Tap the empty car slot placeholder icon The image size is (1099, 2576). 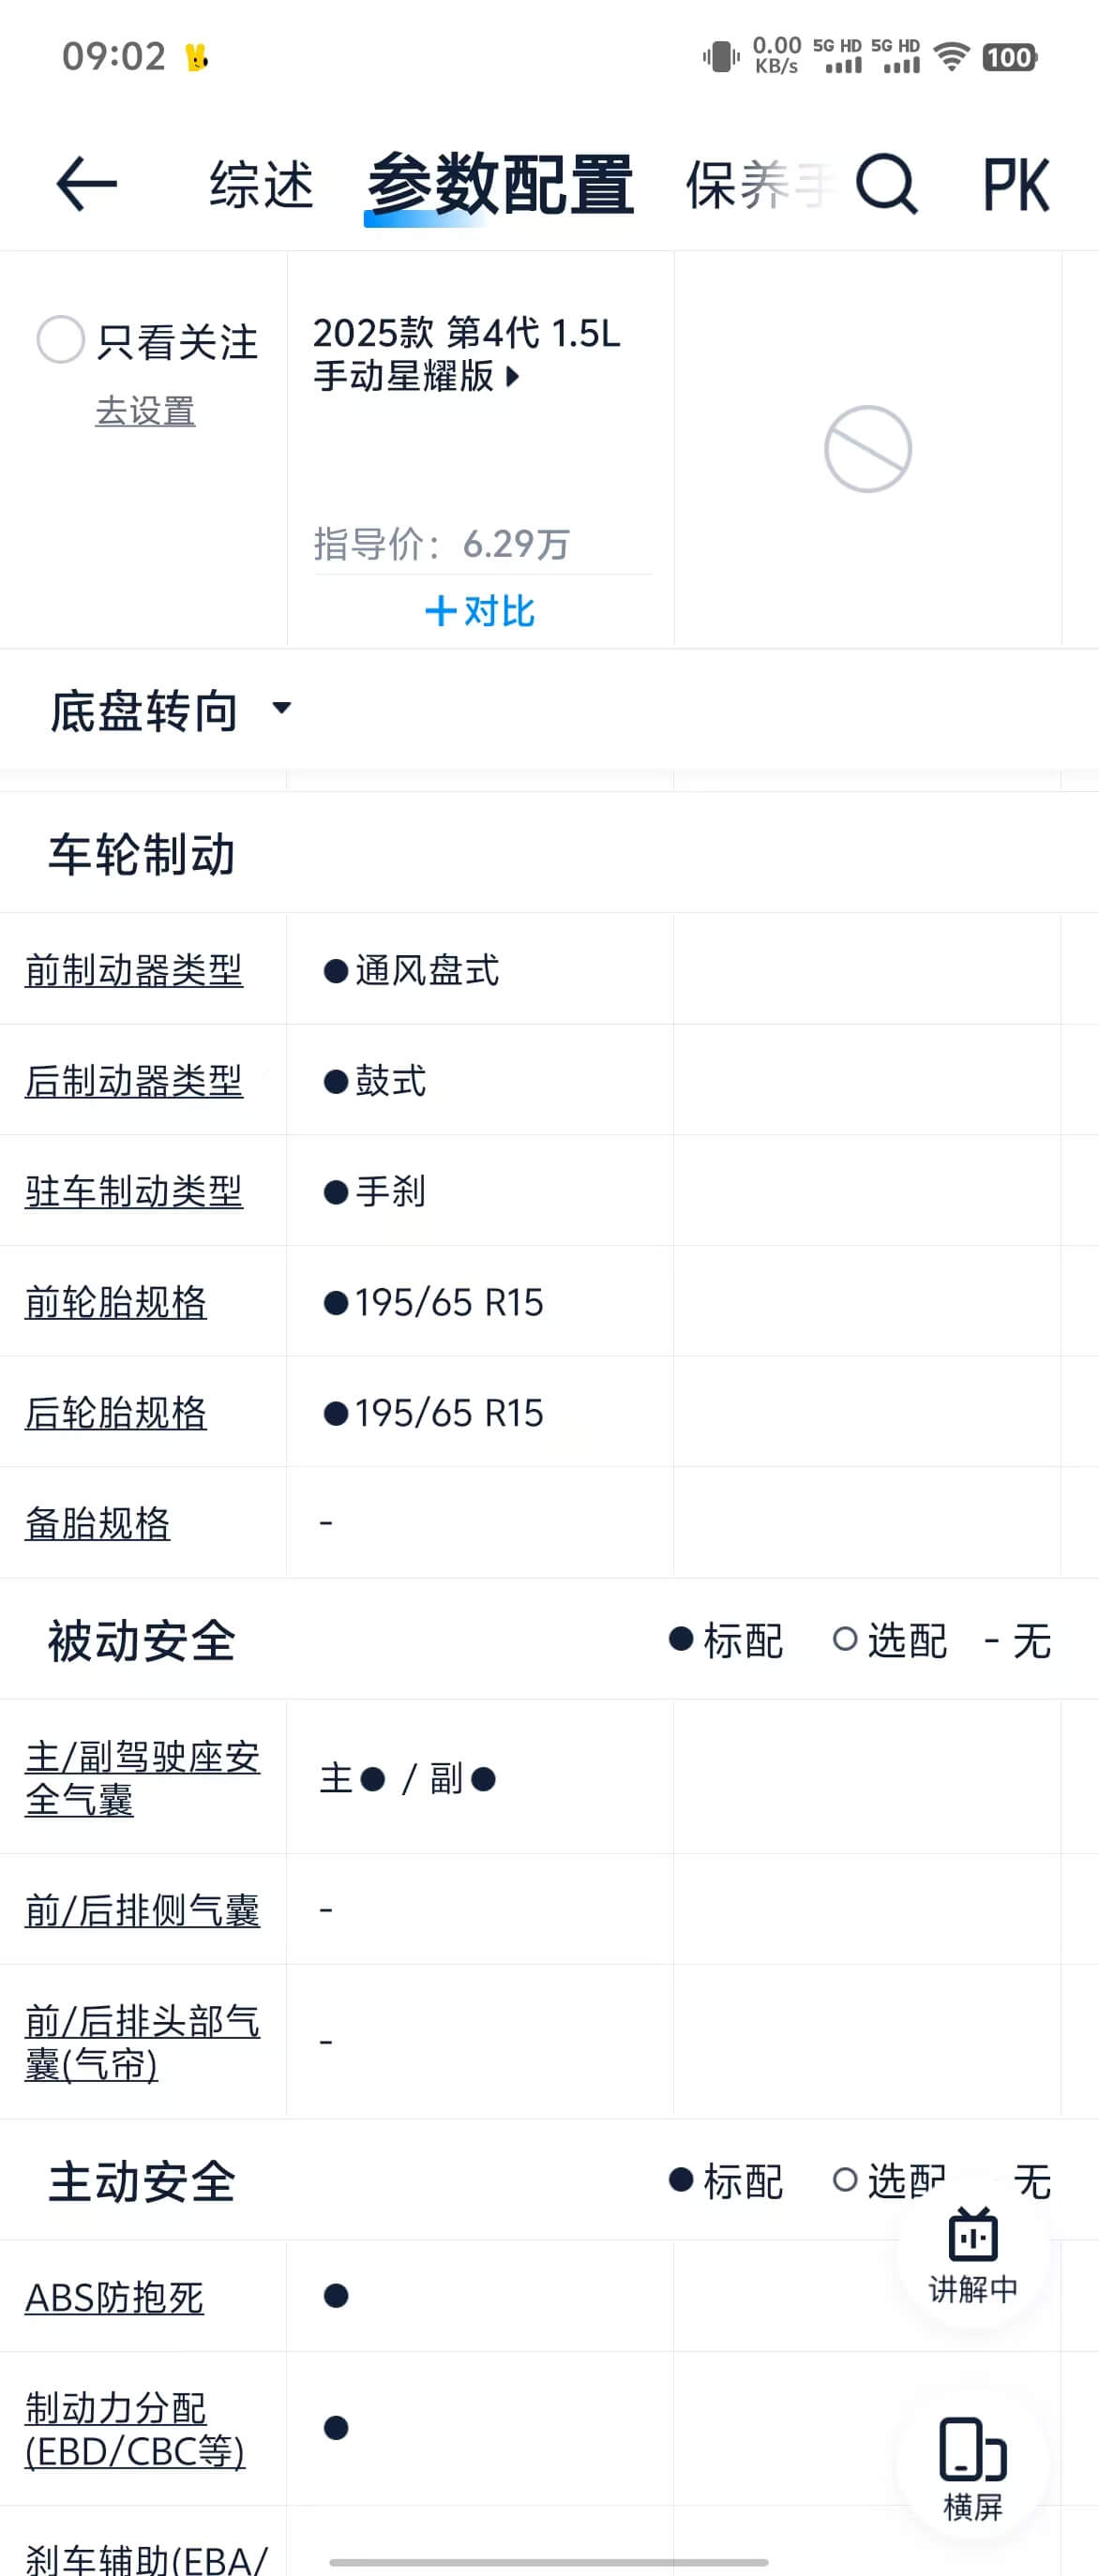[867, 449]
